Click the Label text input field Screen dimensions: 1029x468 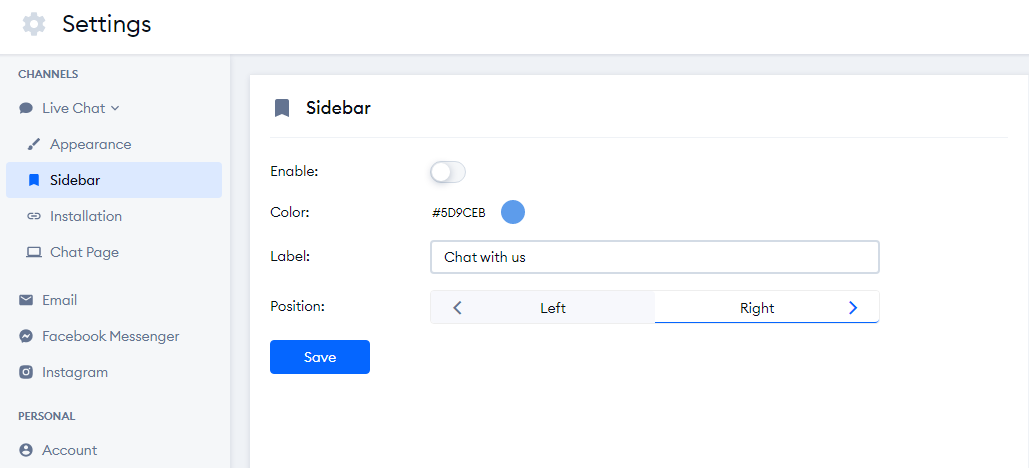654,257
